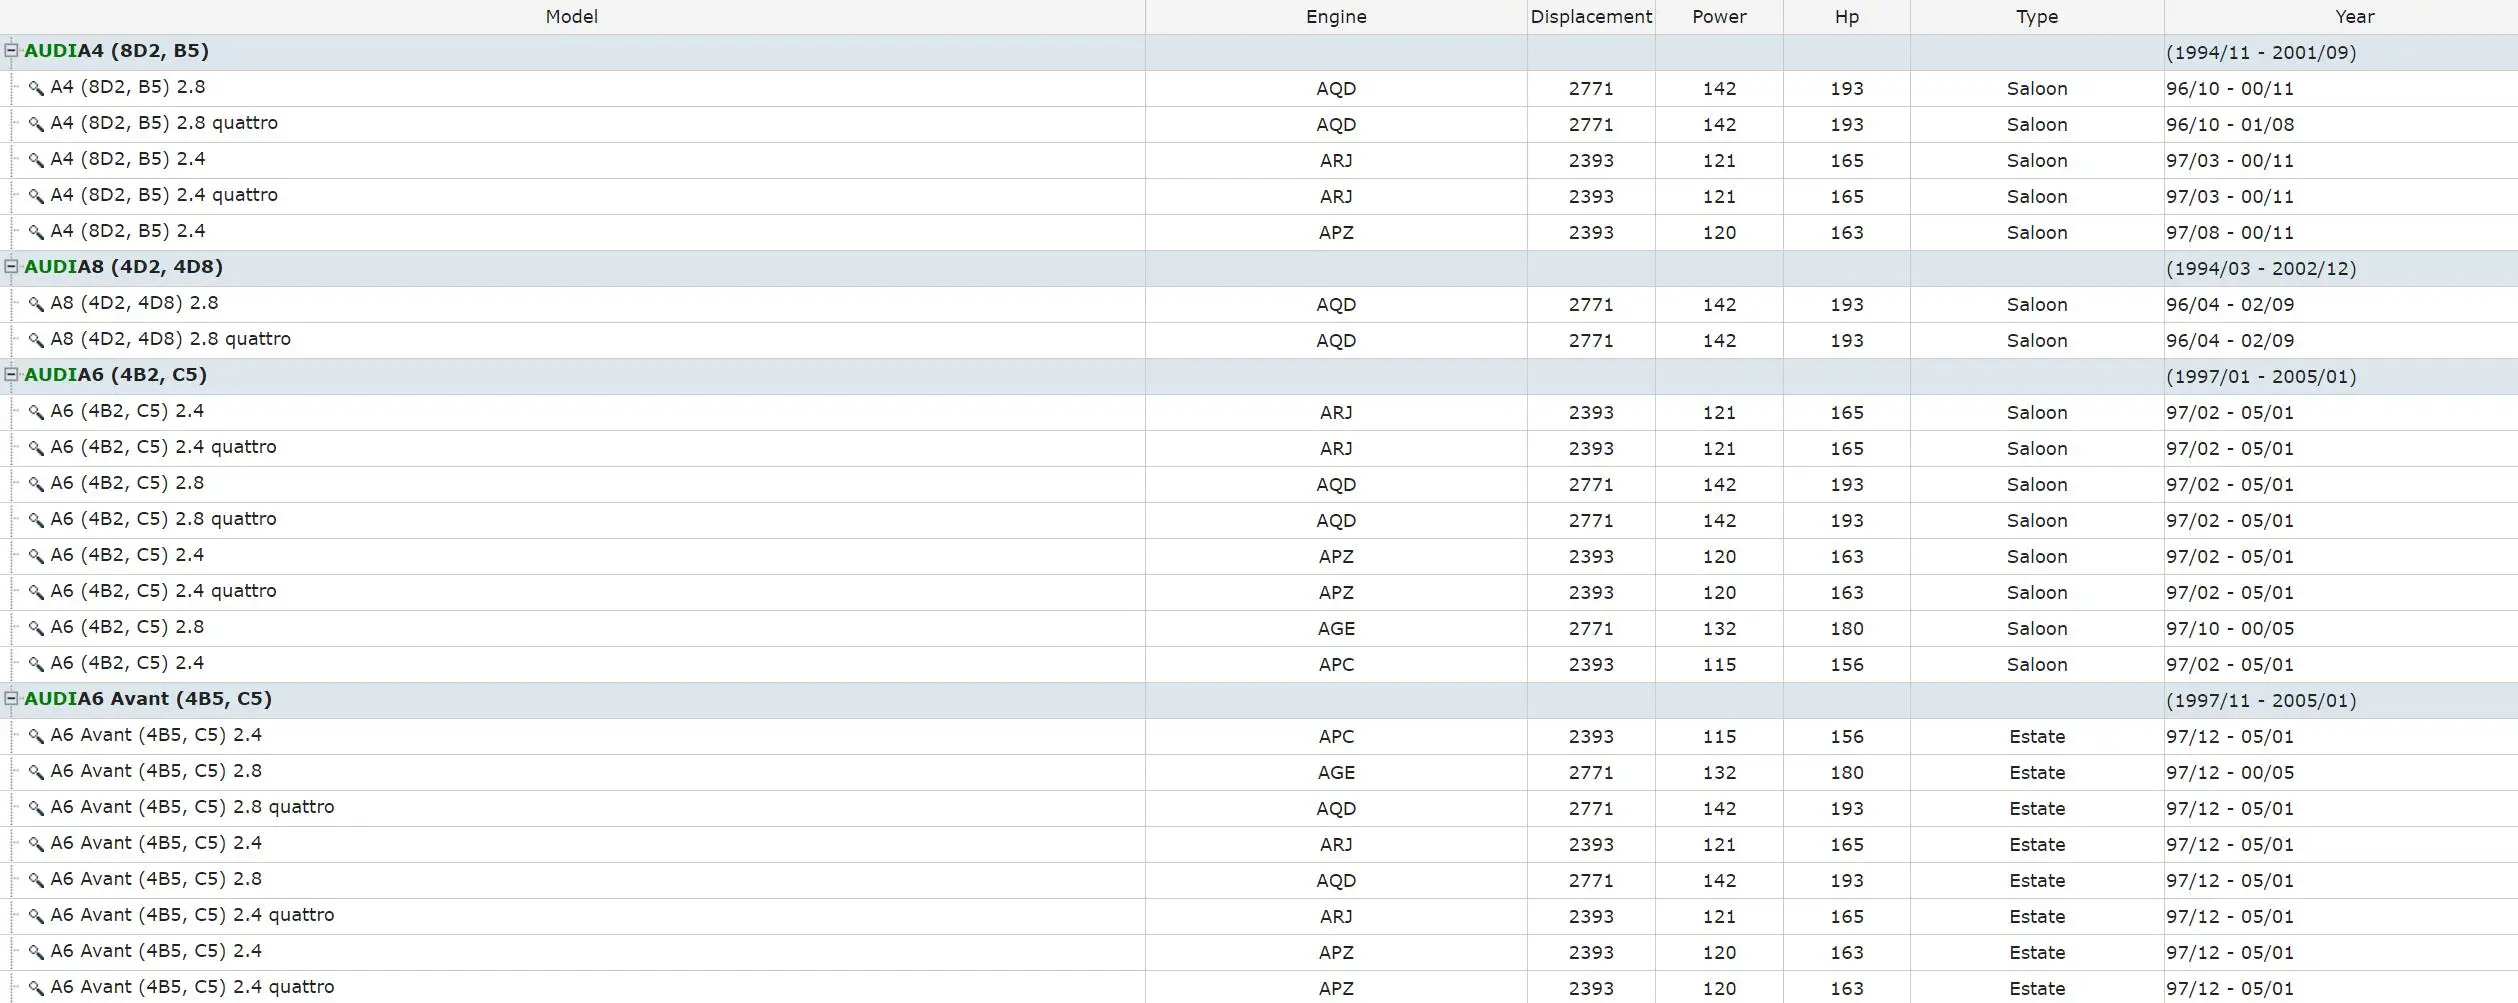
Task: Click Power value 115 in A6 Avant row
Action: point(1719,737)
